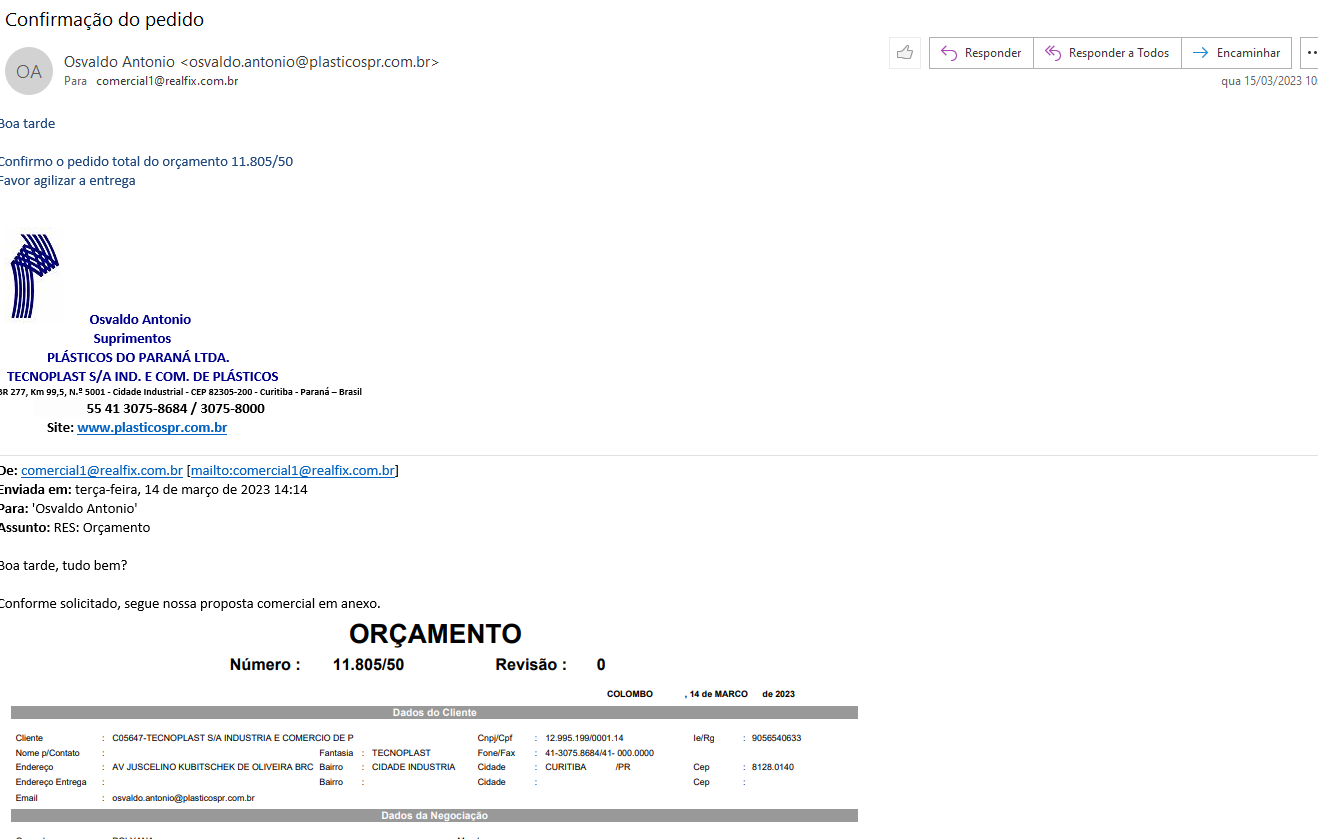Click the subject title Confirmação do pedido

[x=105, y=19]
